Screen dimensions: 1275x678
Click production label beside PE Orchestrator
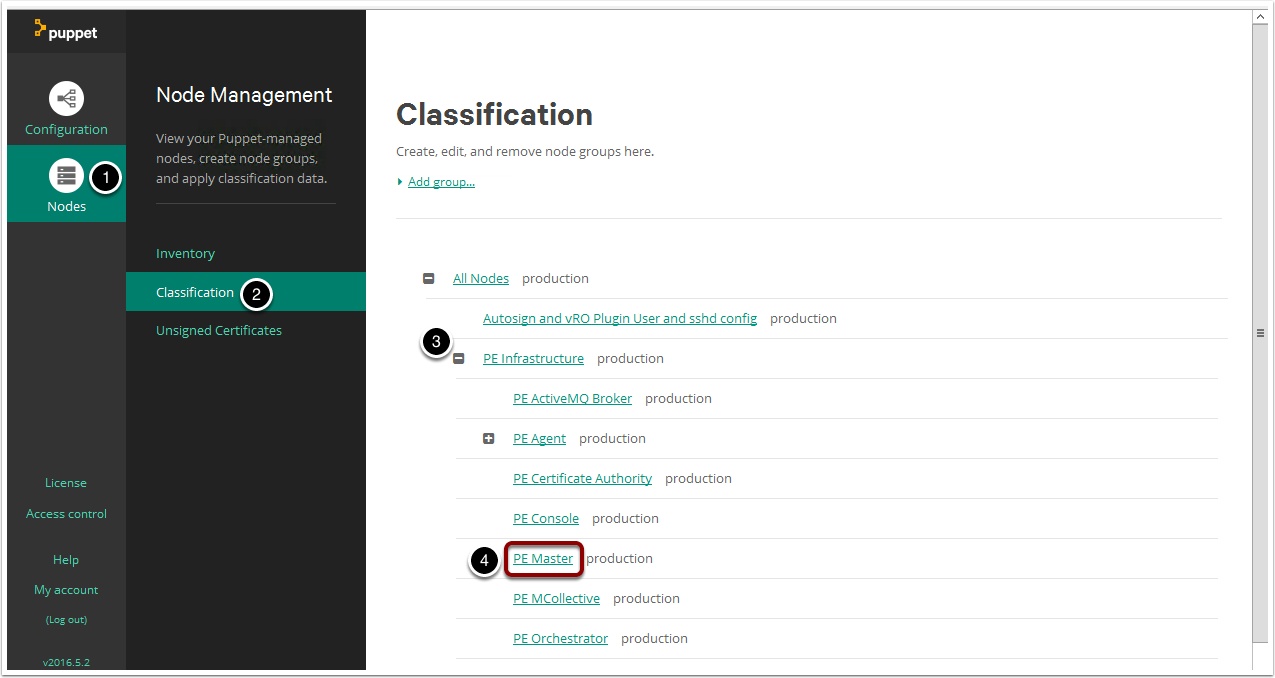point(654,639)
